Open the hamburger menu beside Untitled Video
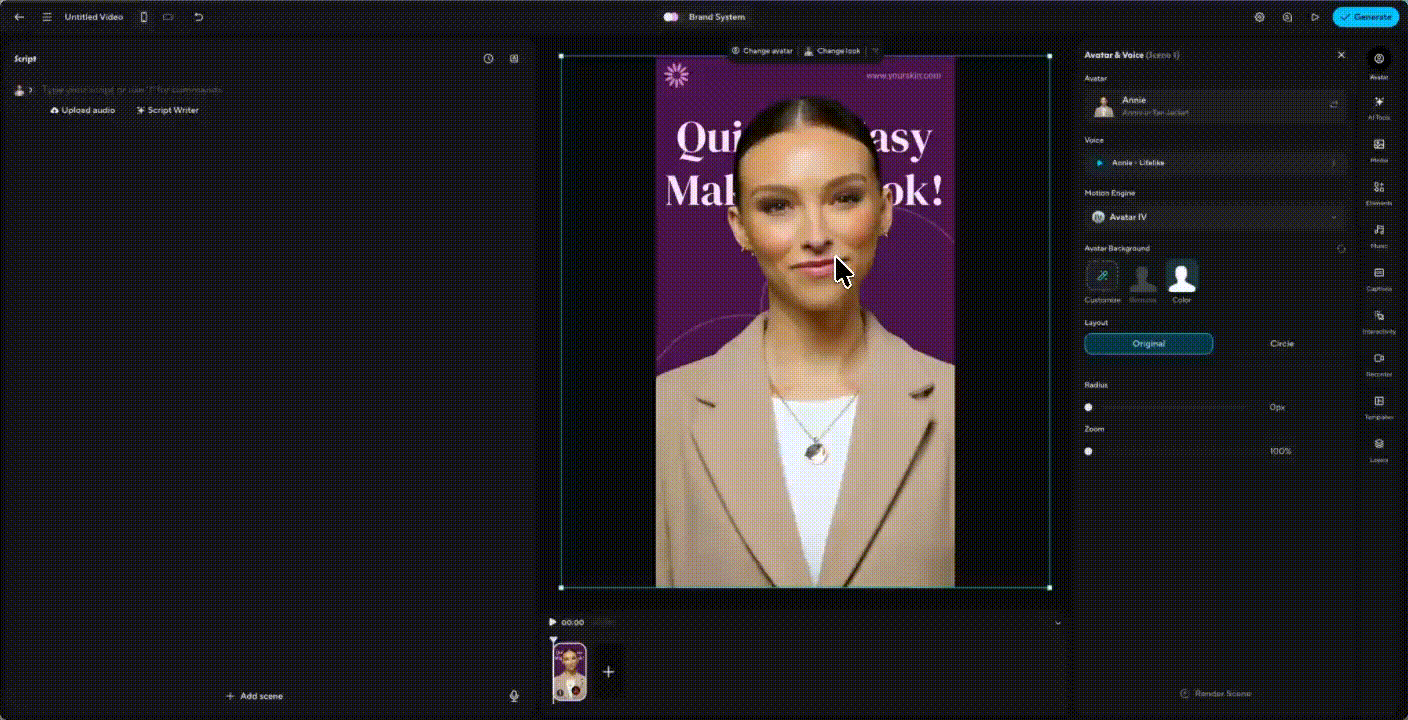The width and height of the screenshot is (1408, 720). [x=47, y=17]
